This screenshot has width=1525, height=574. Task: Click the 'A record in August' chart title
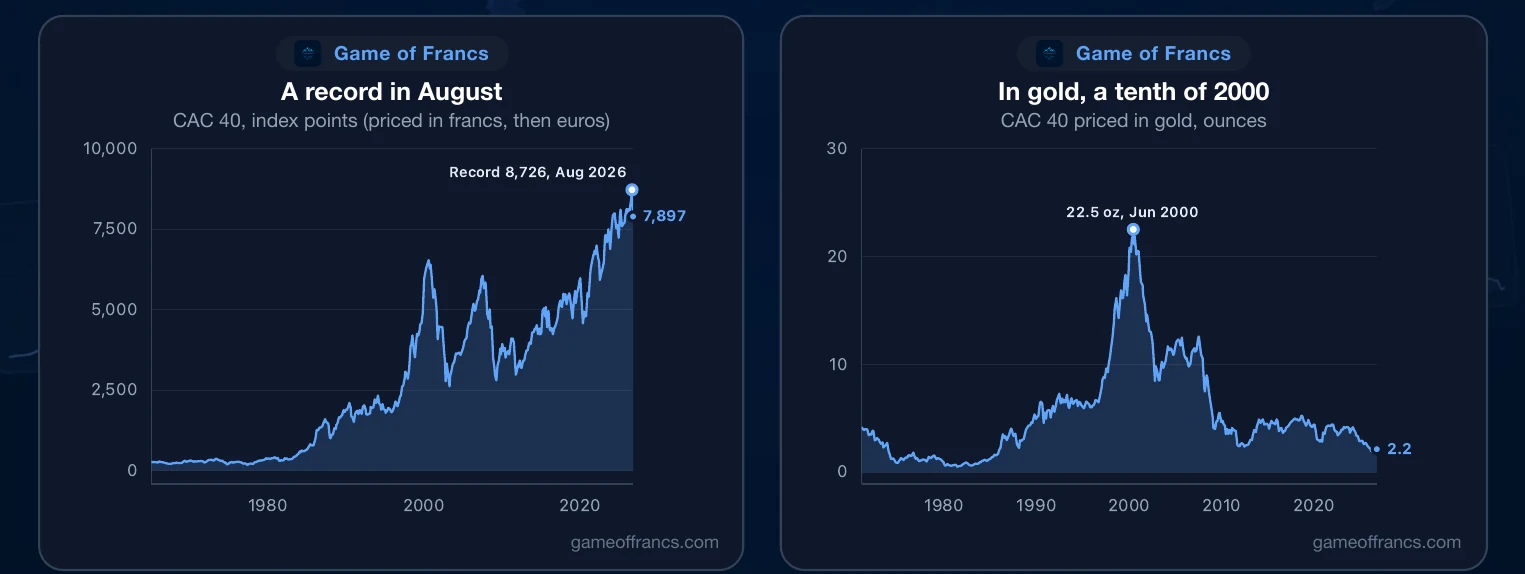(392, 92)
